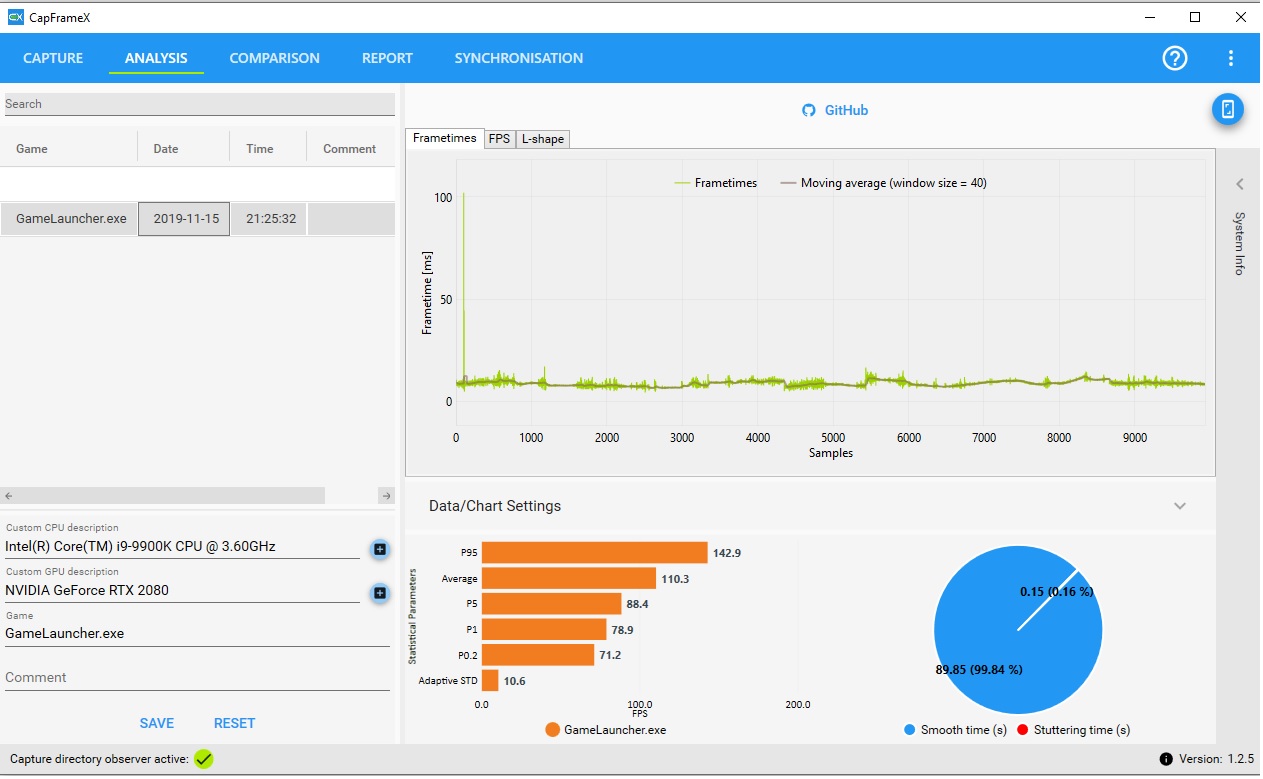Click the Comment column header
Viewport: 1263px width, 779px height.
coord(351,148)
